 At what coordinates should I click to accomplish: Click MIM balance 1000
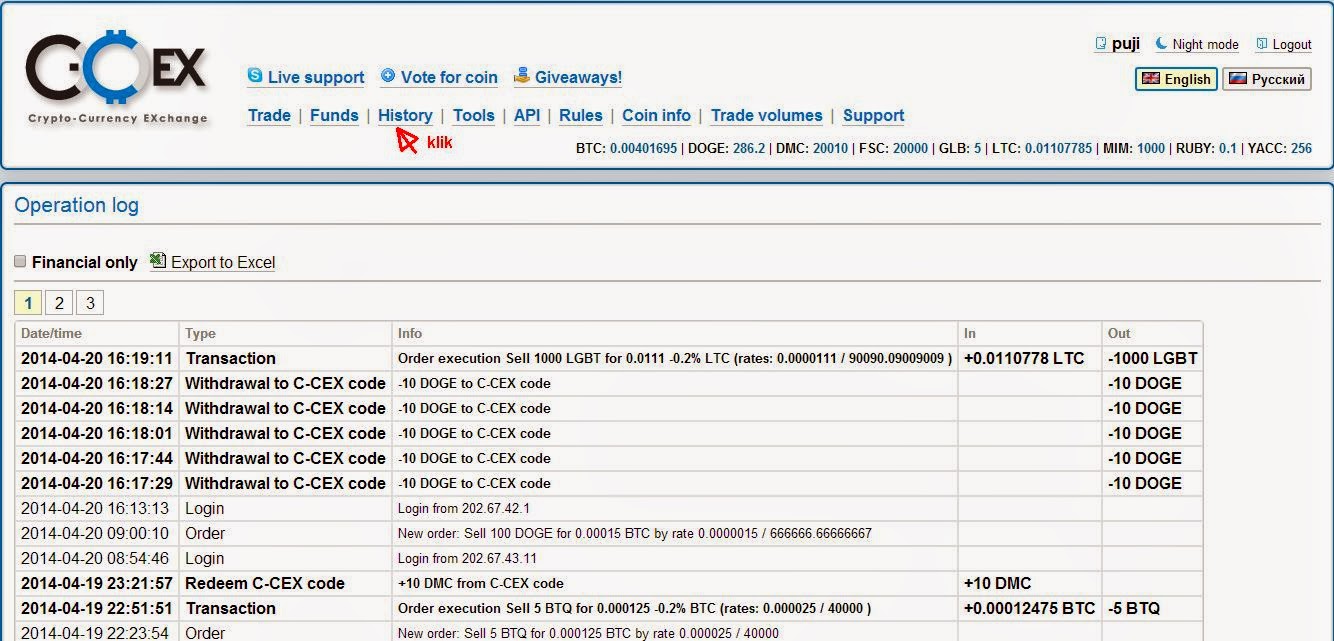click(x=1151, y=148)
